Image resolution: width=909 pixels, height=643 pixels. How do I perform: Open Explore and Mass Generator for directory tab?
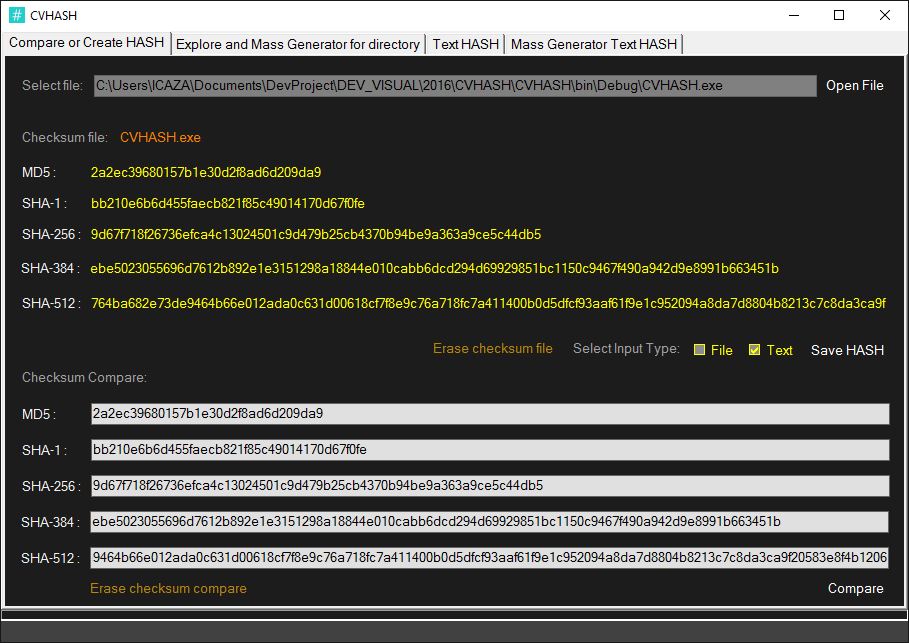(x=298, y=45)
